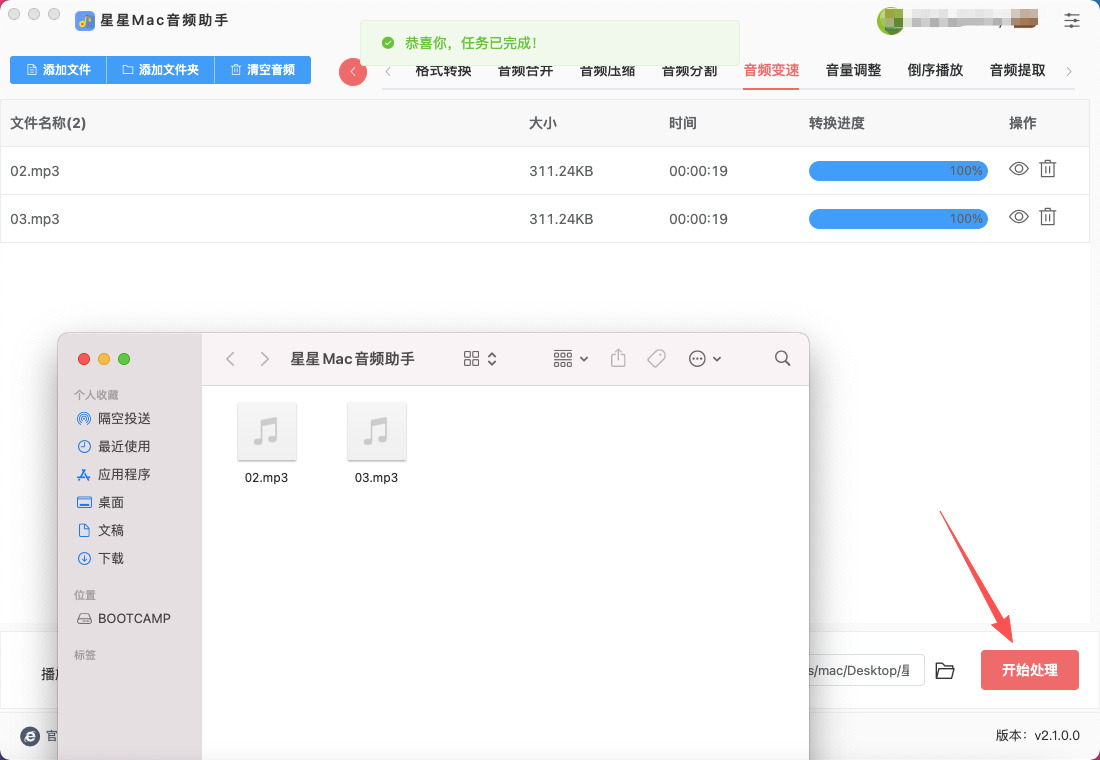Preview 02.mp3 using the eye icon
The height and width of the screenshot is (760, 1100).
point(1018,170)
